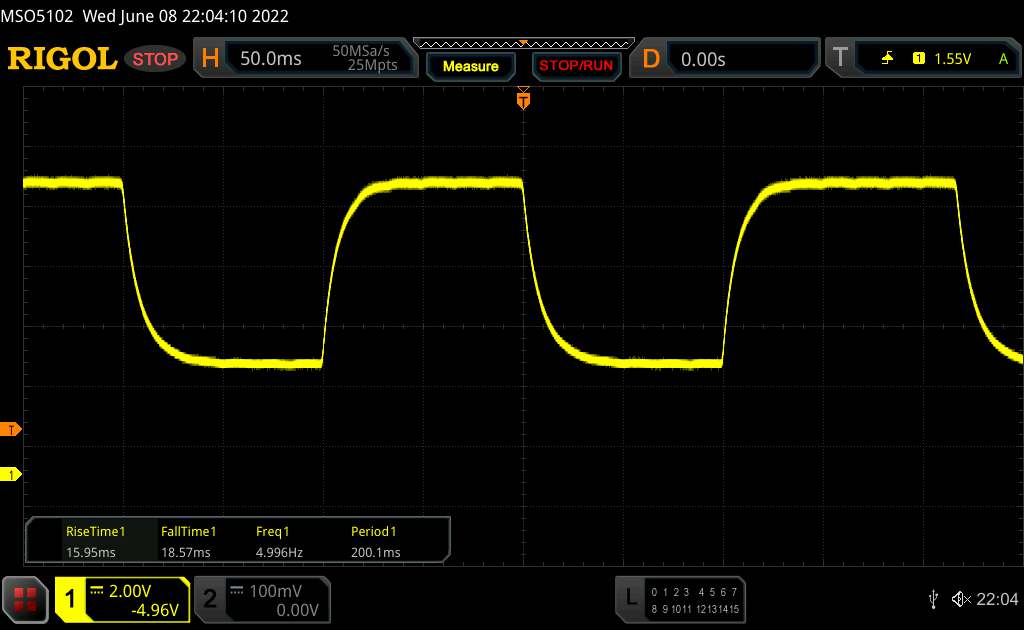
Task: Click the logic analyzer L icon
Action: point(630,597)
